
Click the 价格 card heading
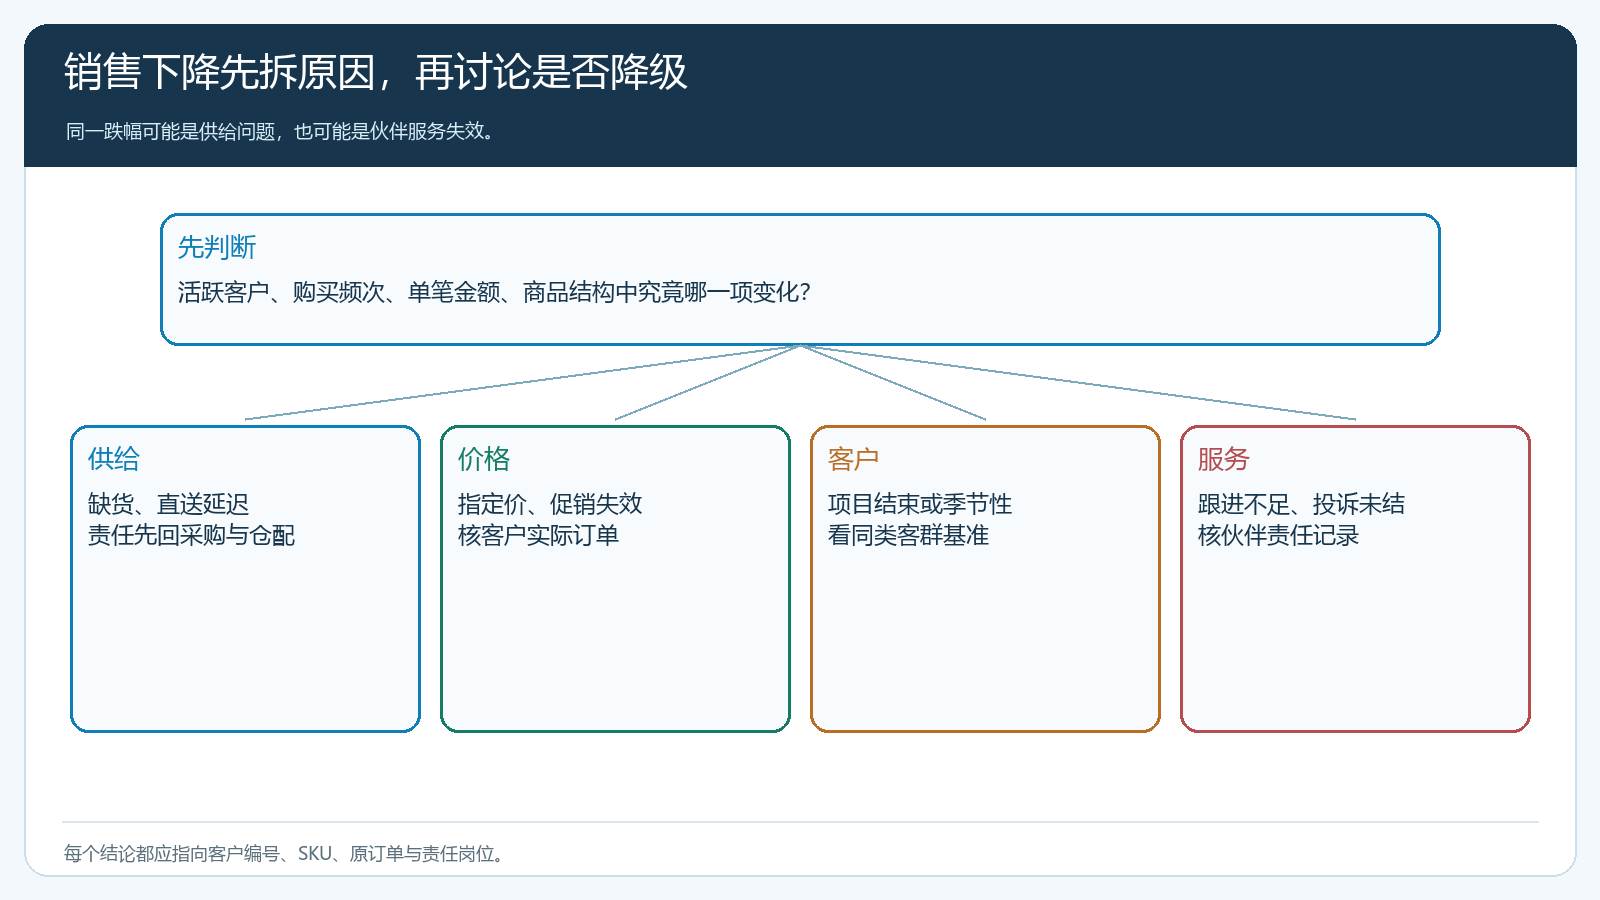click(x=484, y=459)
